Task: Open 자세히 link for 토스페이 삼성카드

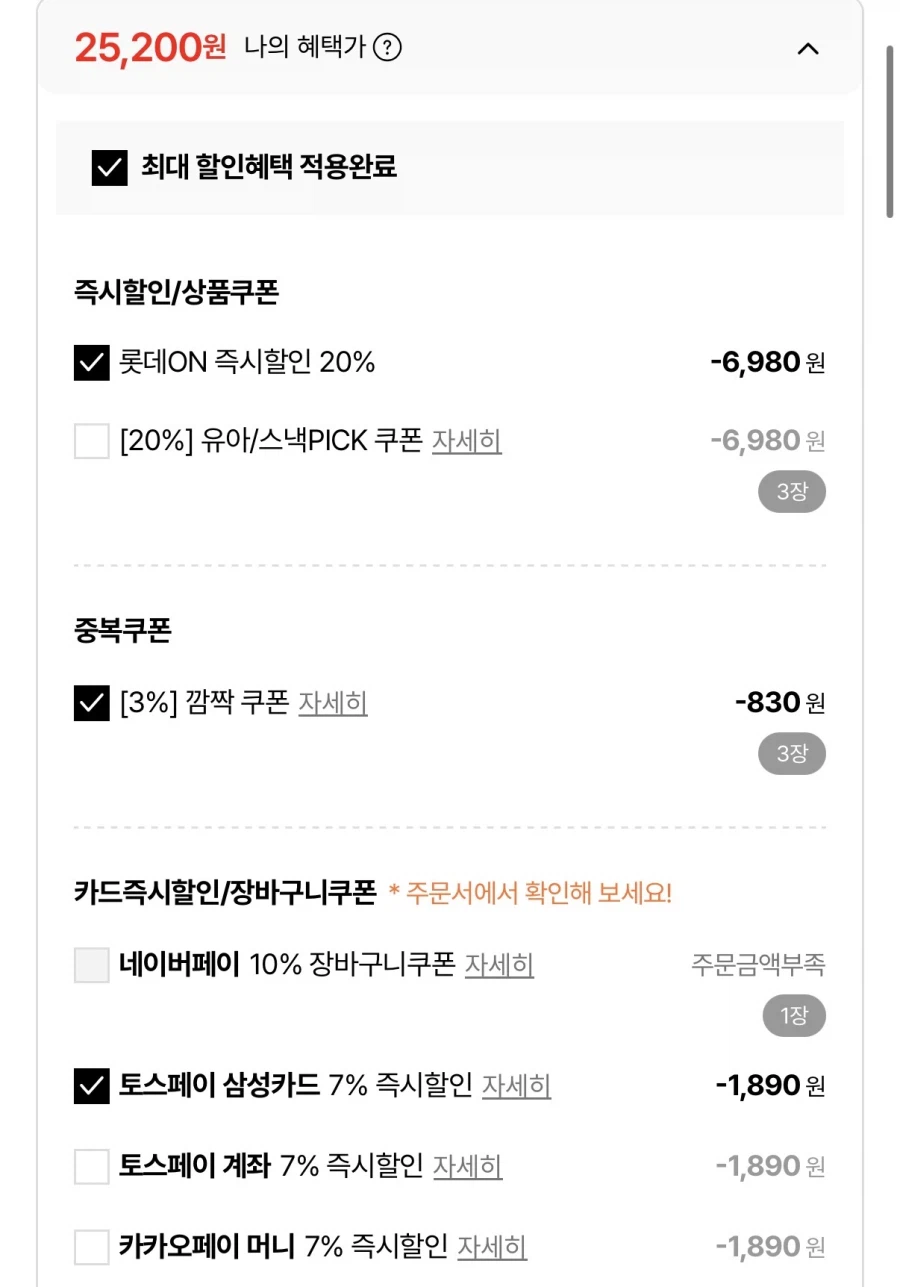Action: [516, 1085]
